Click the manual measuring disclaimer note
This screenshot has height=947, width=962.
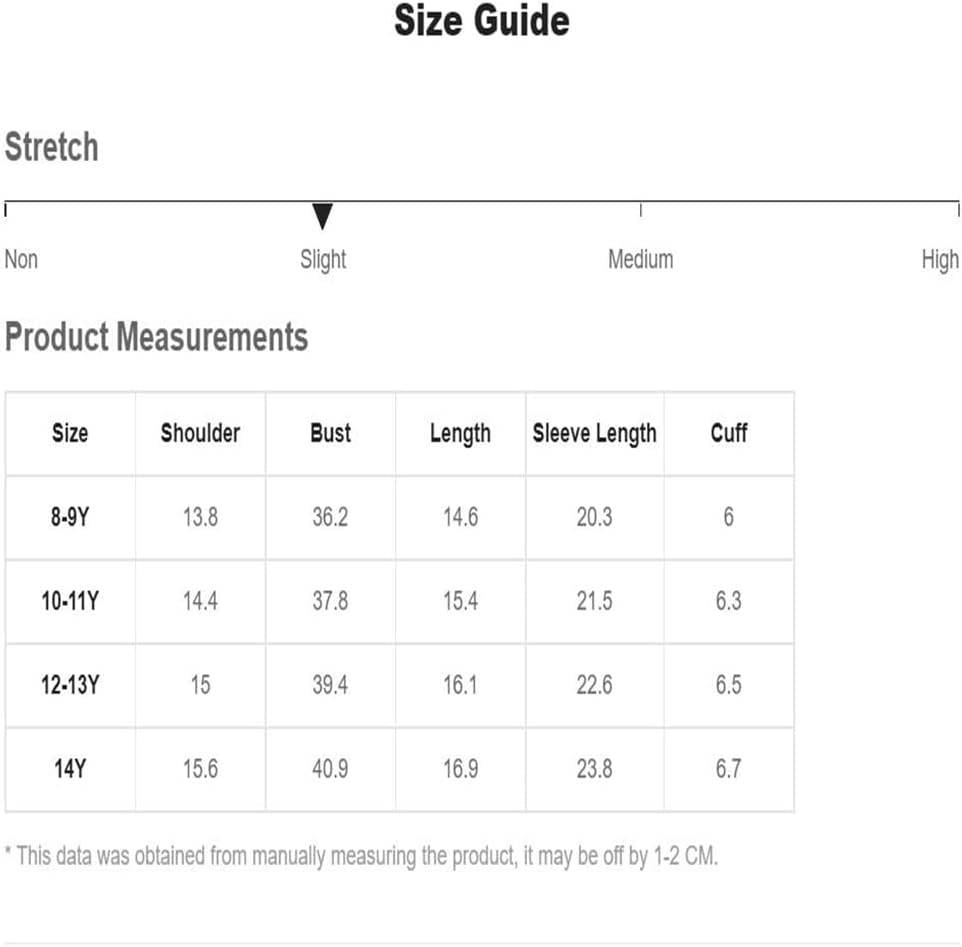coord(361,856)
